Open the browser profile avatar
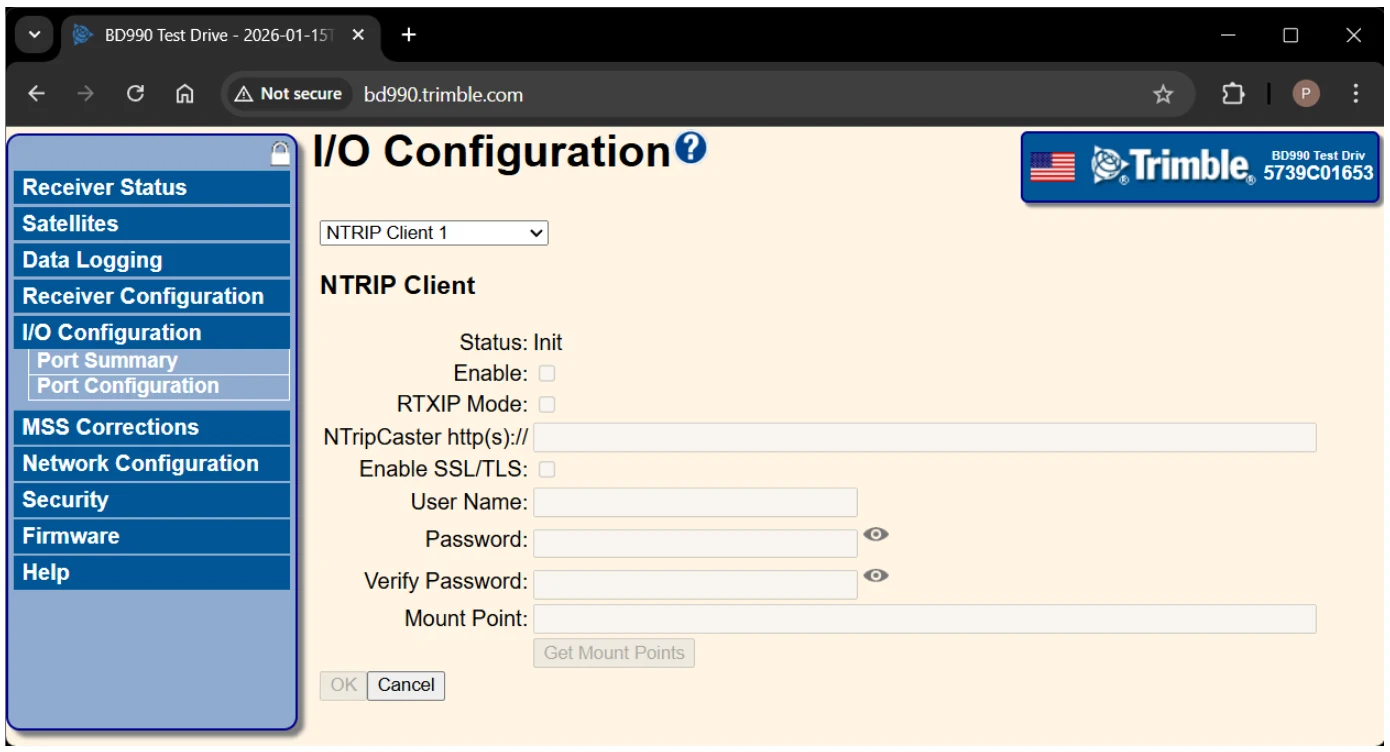 coord(1305,94)
